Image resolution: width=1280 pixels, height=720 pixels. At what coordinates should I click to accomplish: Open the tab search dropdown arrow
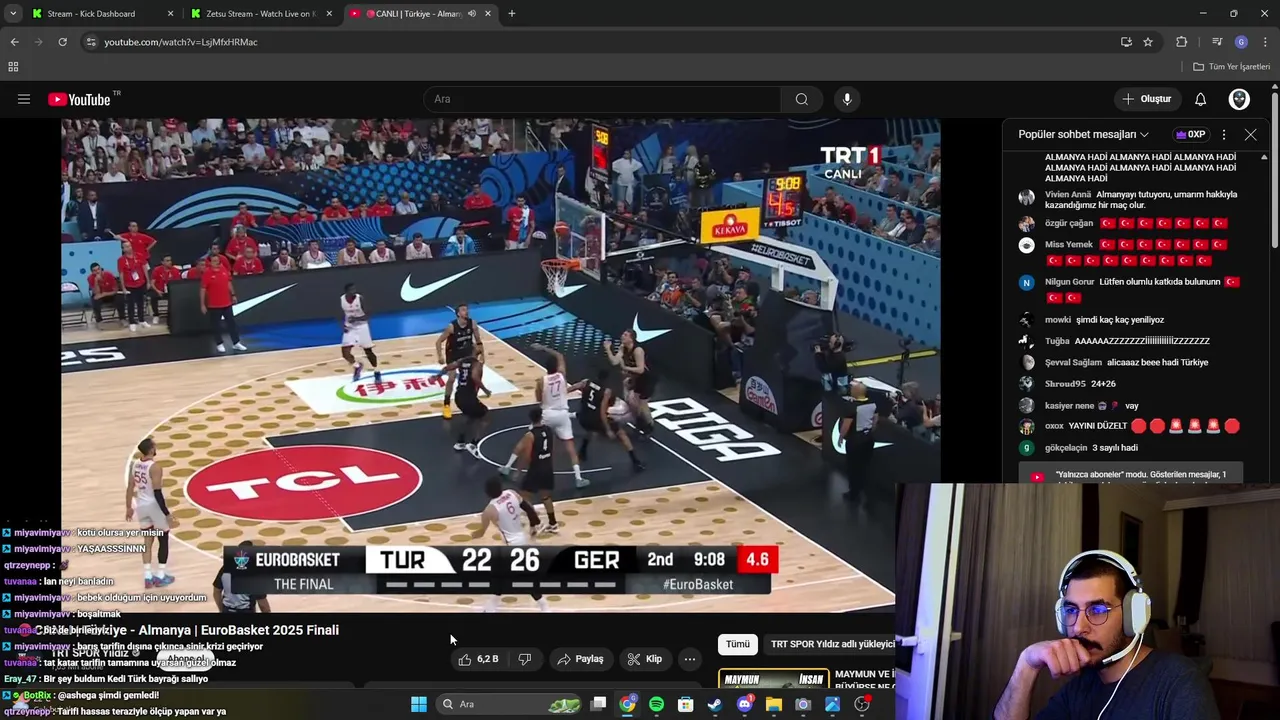(x=13, y=14)
